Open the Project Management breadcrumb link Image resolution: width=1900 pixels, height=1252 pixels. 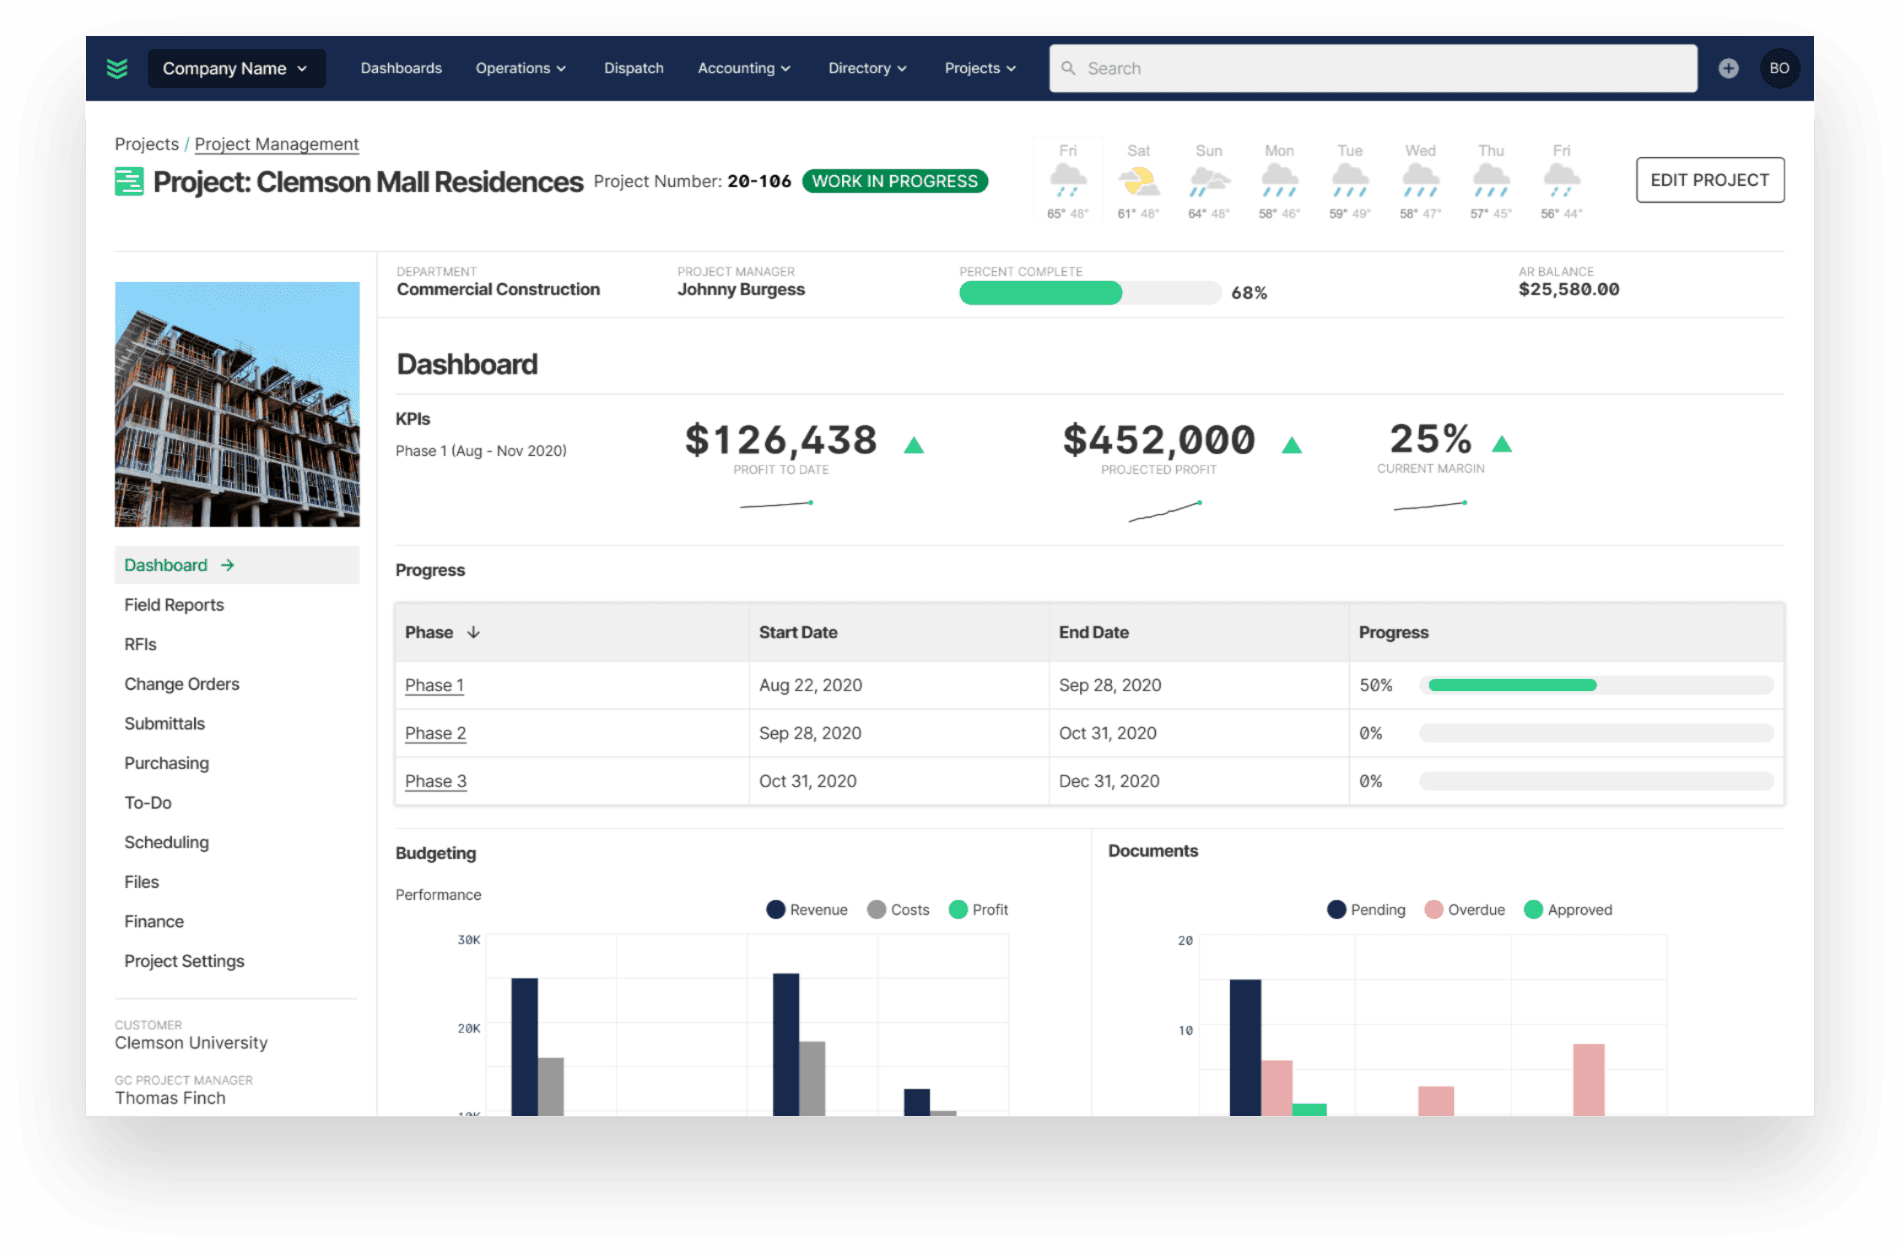(x=277, y=144)
